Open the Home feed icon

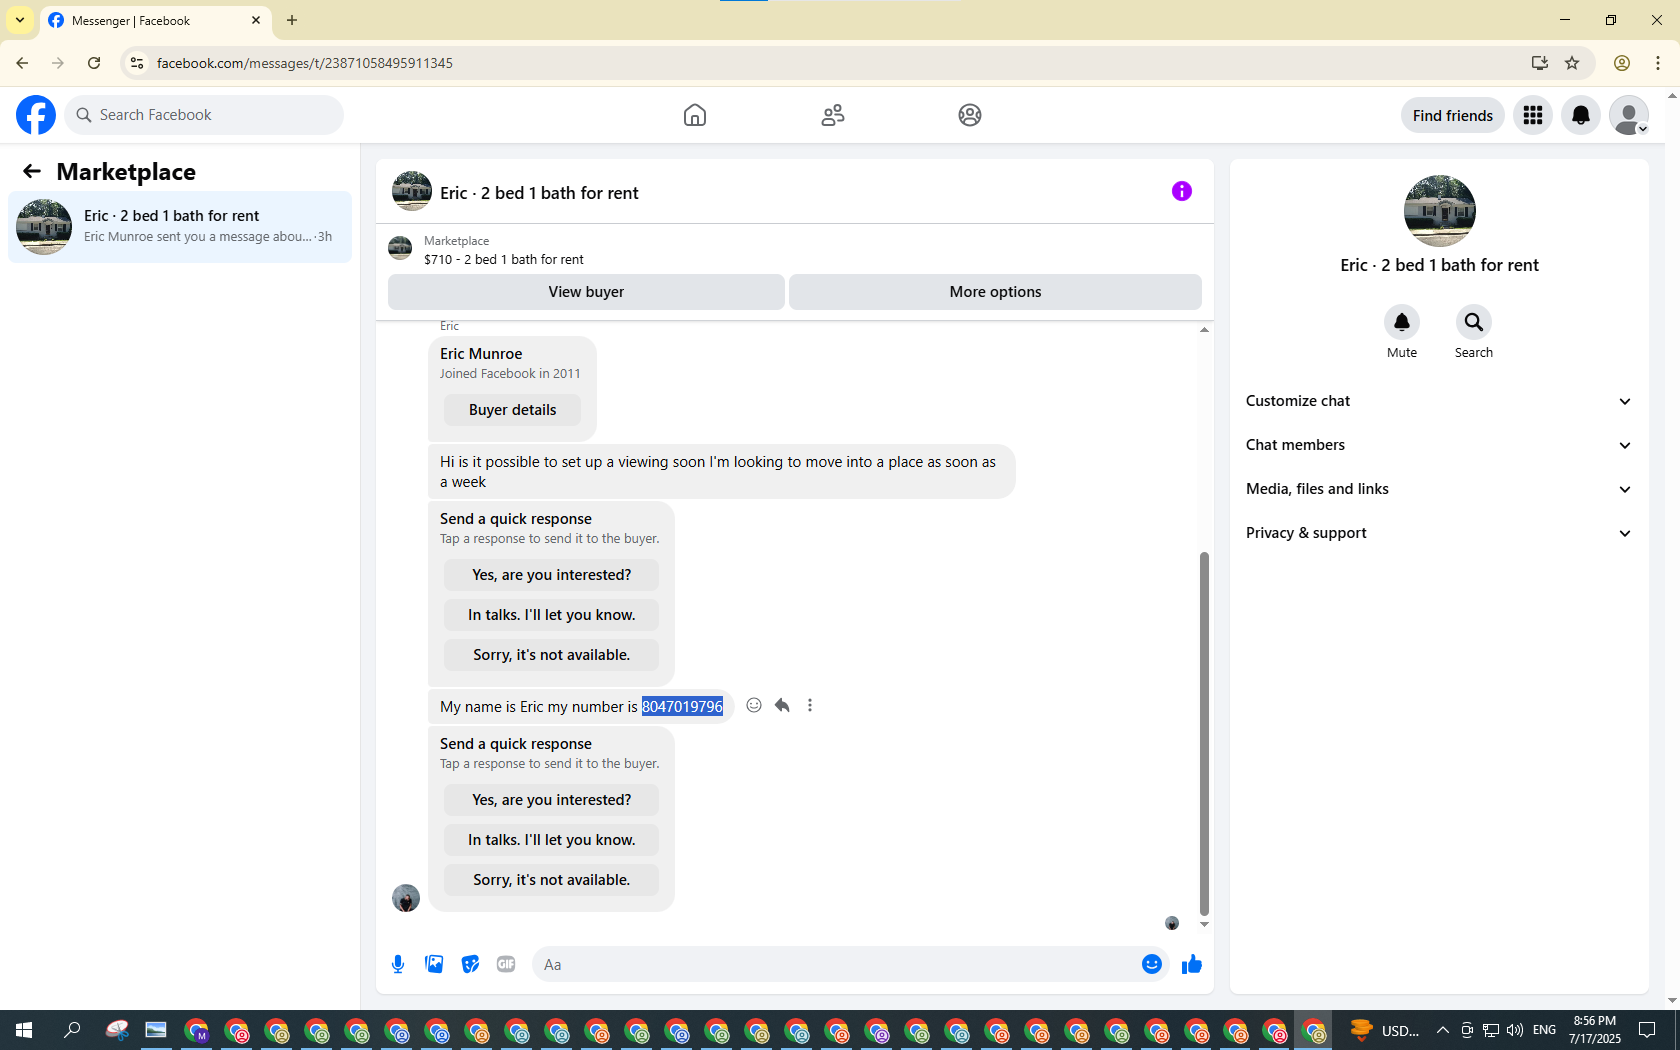click(695, 115)
